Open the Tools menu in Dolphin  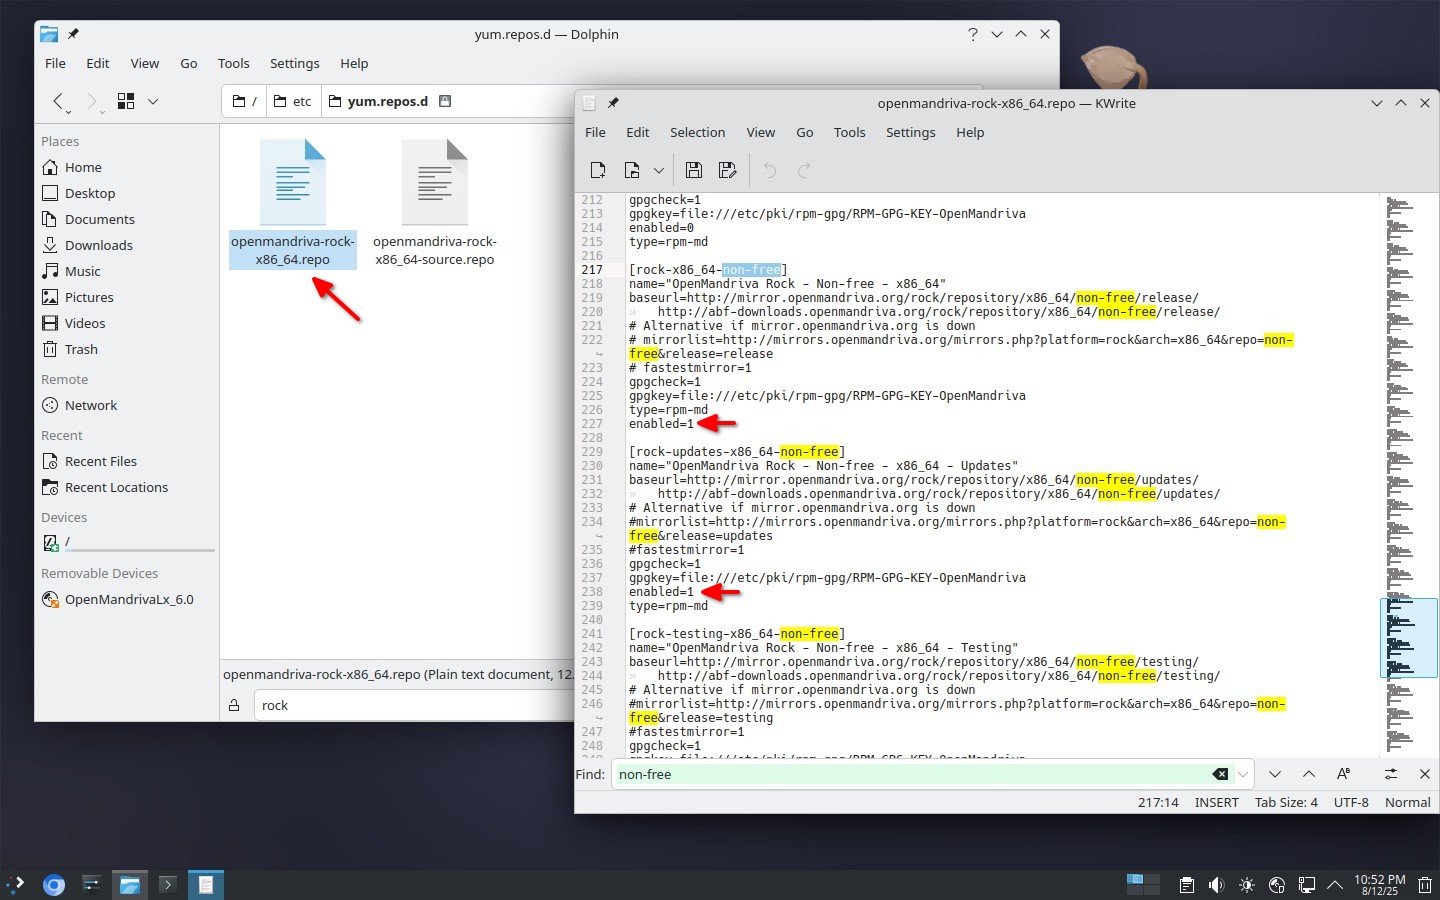pos(233,63)
